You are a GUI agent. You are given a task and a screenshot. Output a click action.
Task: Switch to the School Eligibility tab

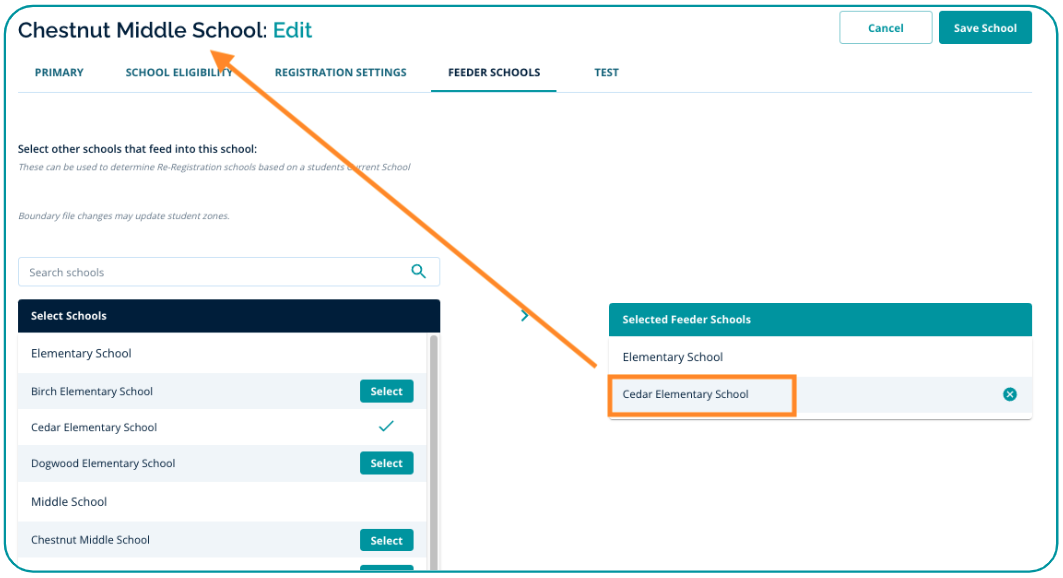(x=179, y=73)
